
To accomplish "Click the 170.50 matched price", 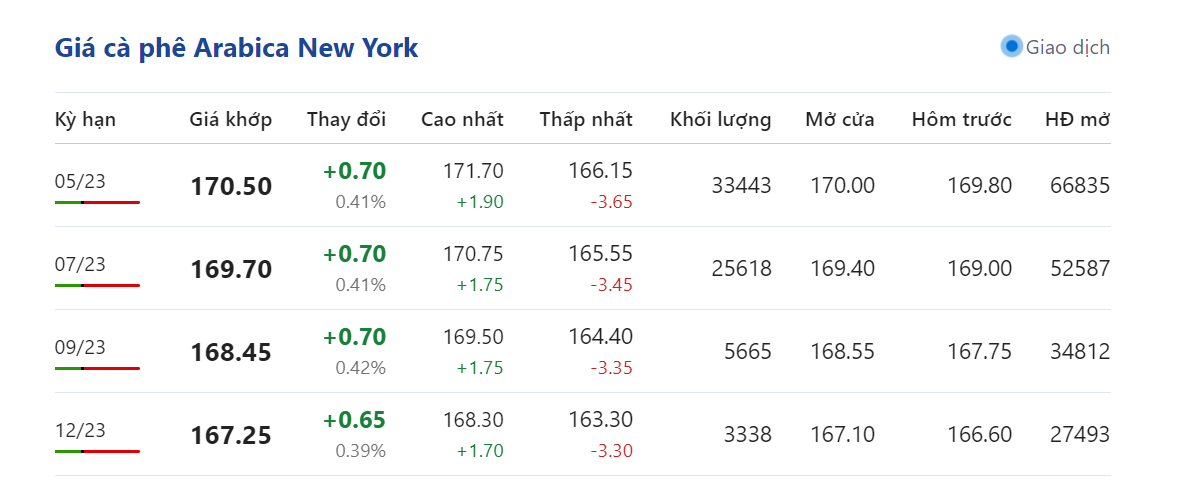I will click(x=231, y=187).
